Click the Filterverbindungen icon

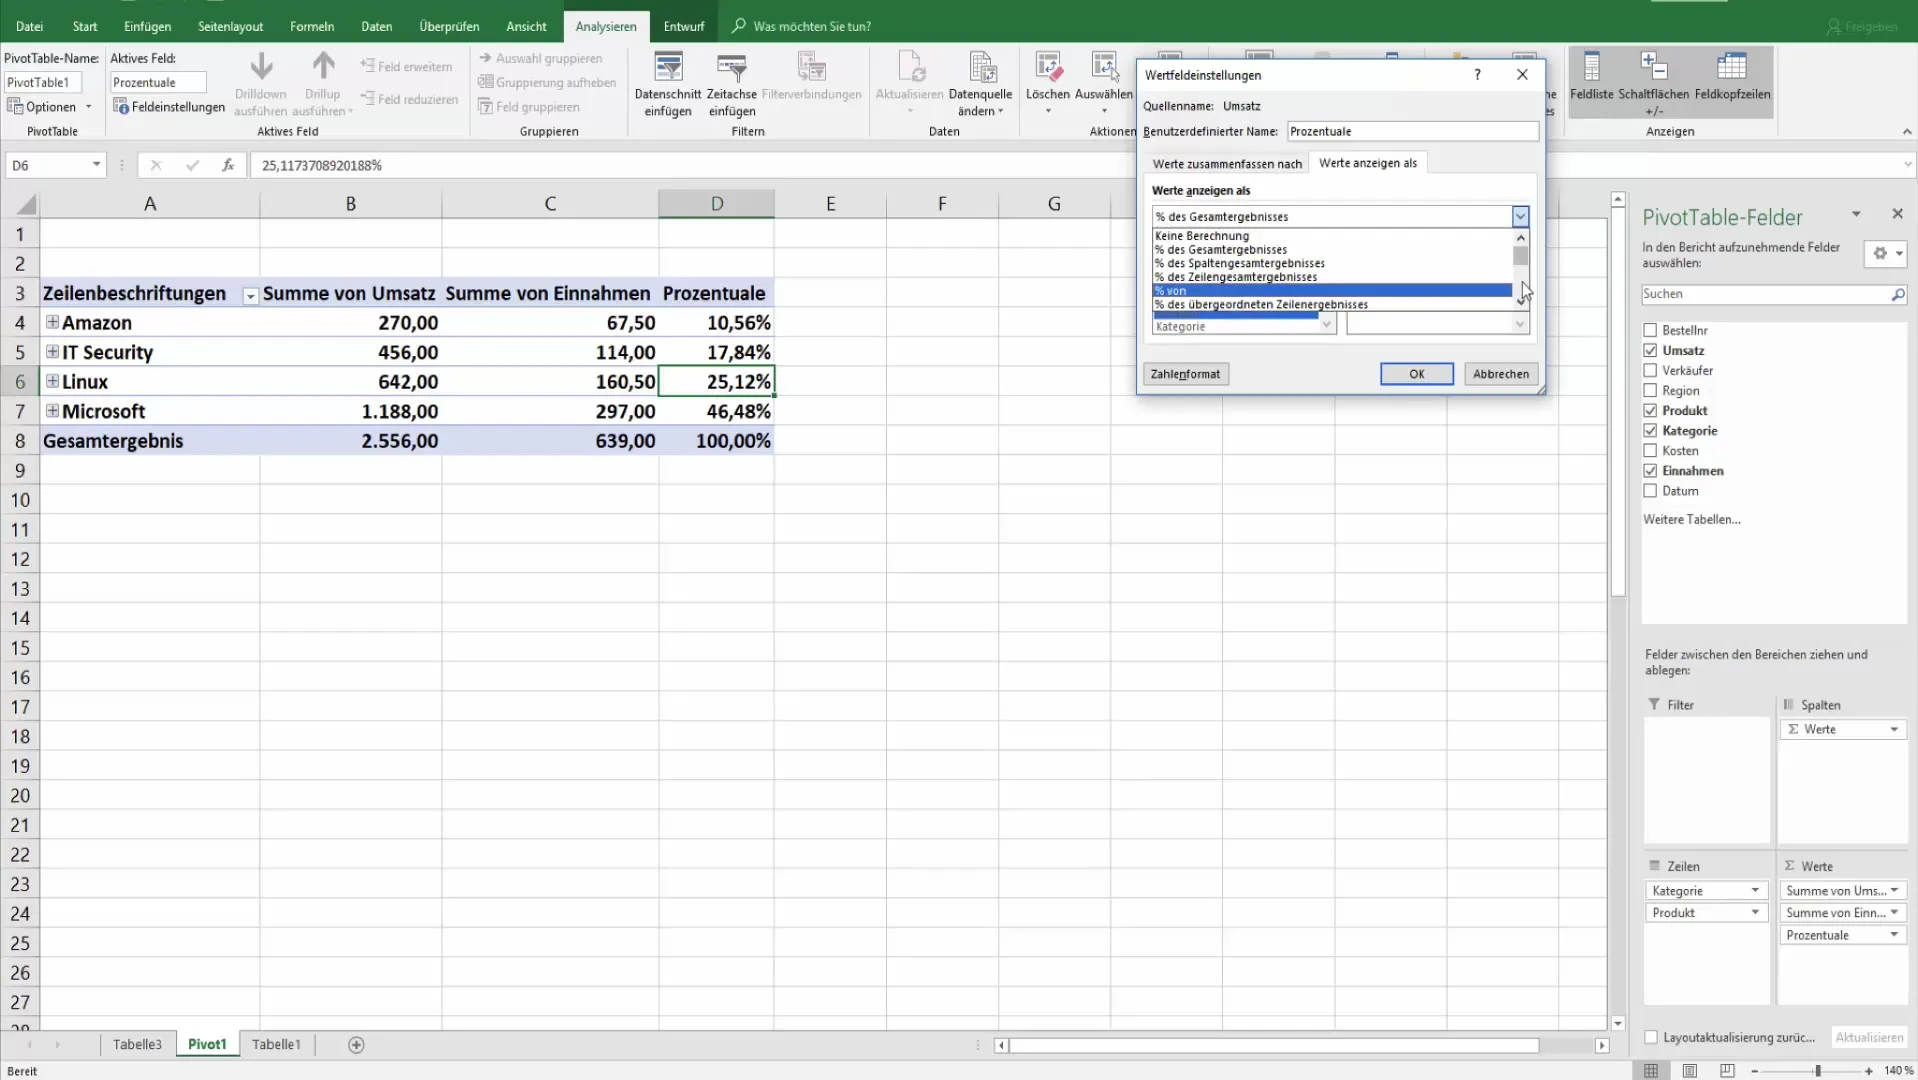point(811,67)
